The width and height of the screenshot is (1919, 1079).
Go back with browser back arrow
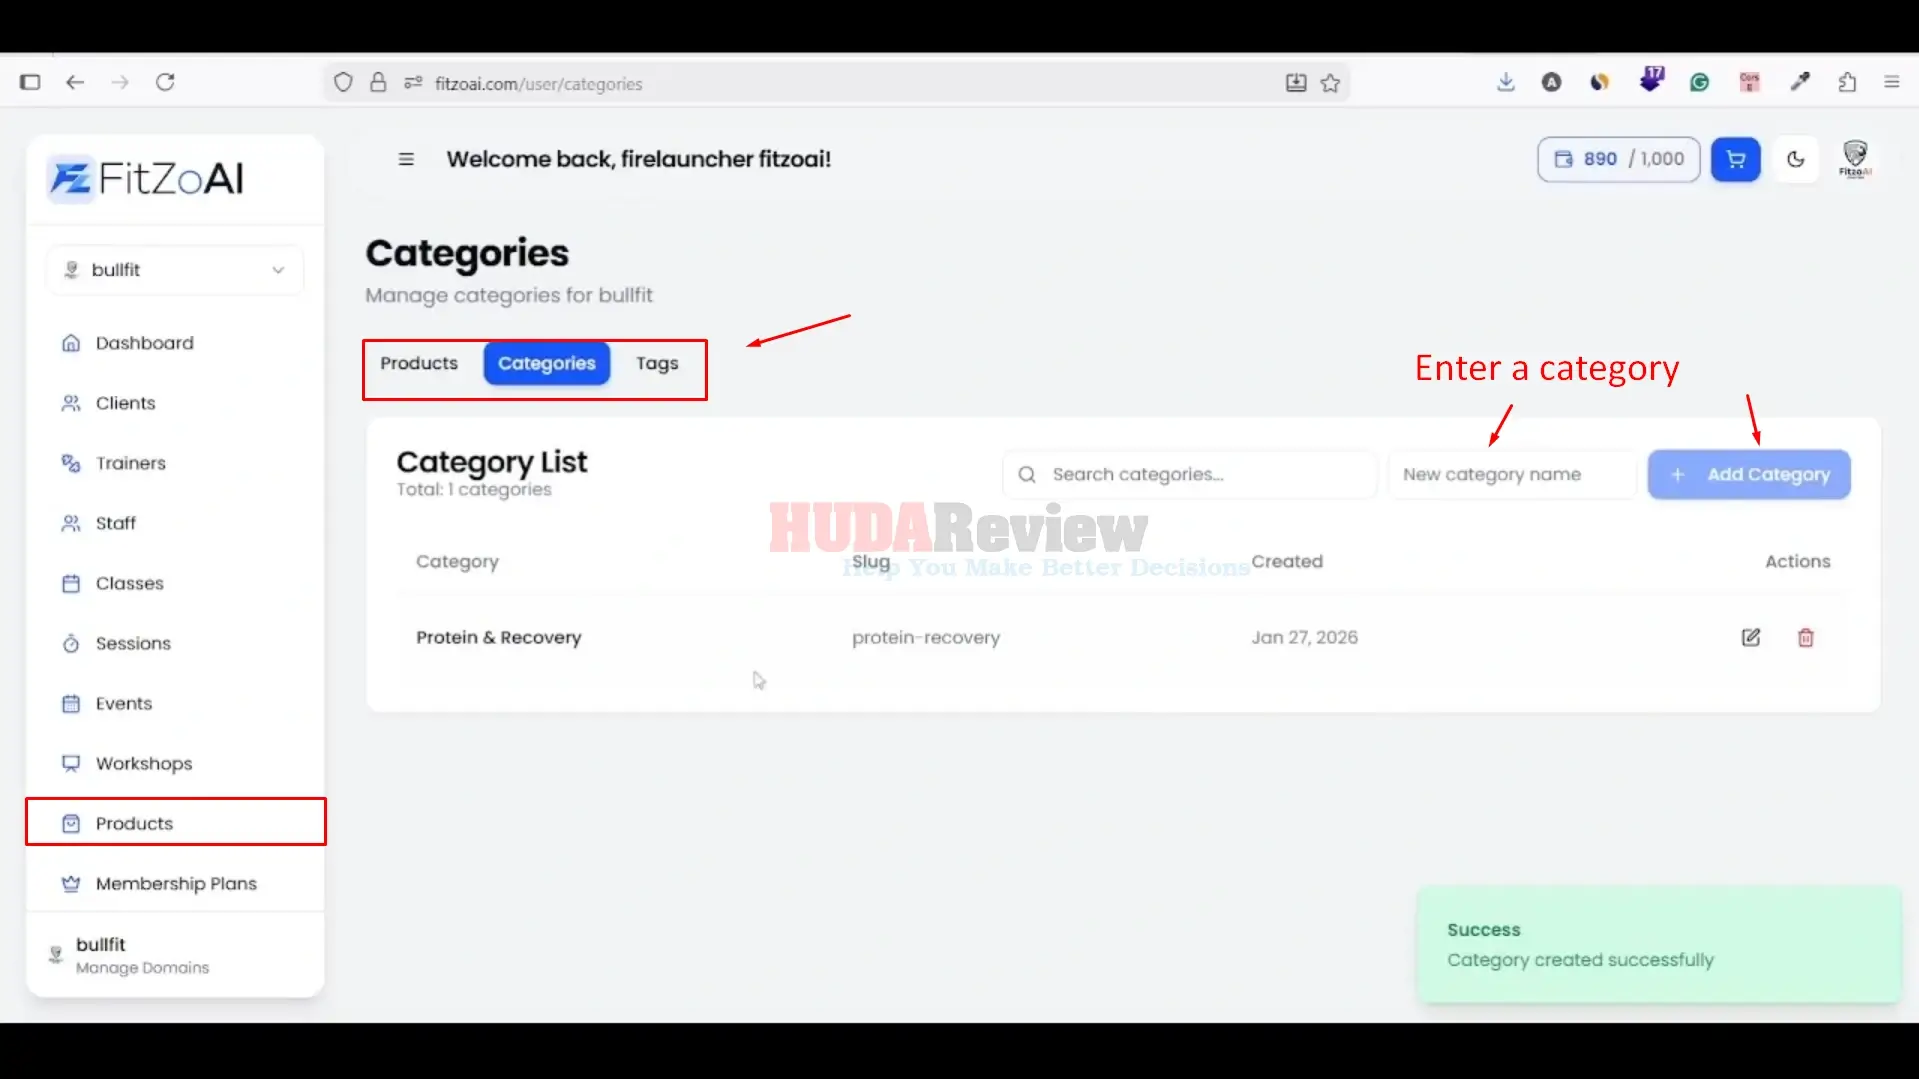point(75,82)
